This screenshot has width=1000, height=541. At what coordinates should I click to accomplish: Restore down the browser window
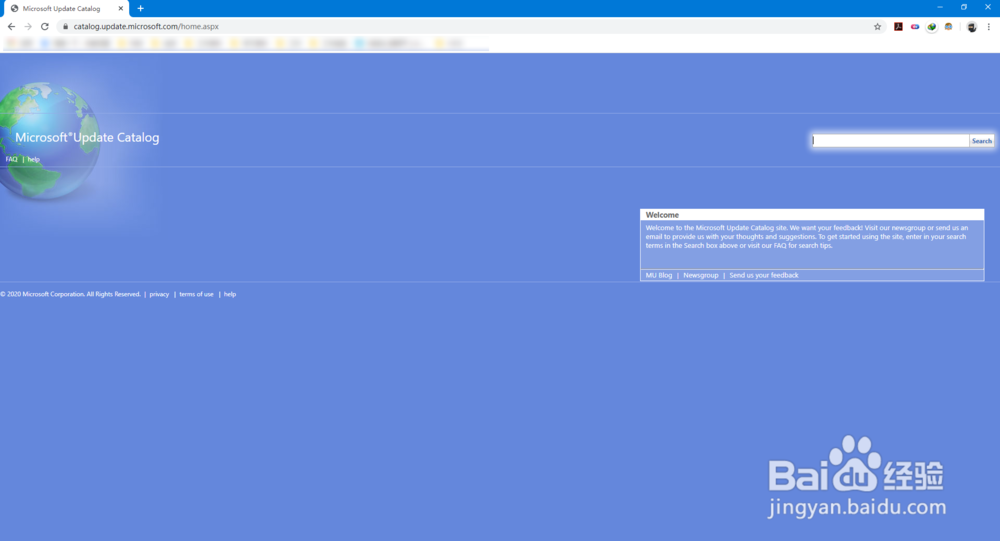click(x=964, y=7)
